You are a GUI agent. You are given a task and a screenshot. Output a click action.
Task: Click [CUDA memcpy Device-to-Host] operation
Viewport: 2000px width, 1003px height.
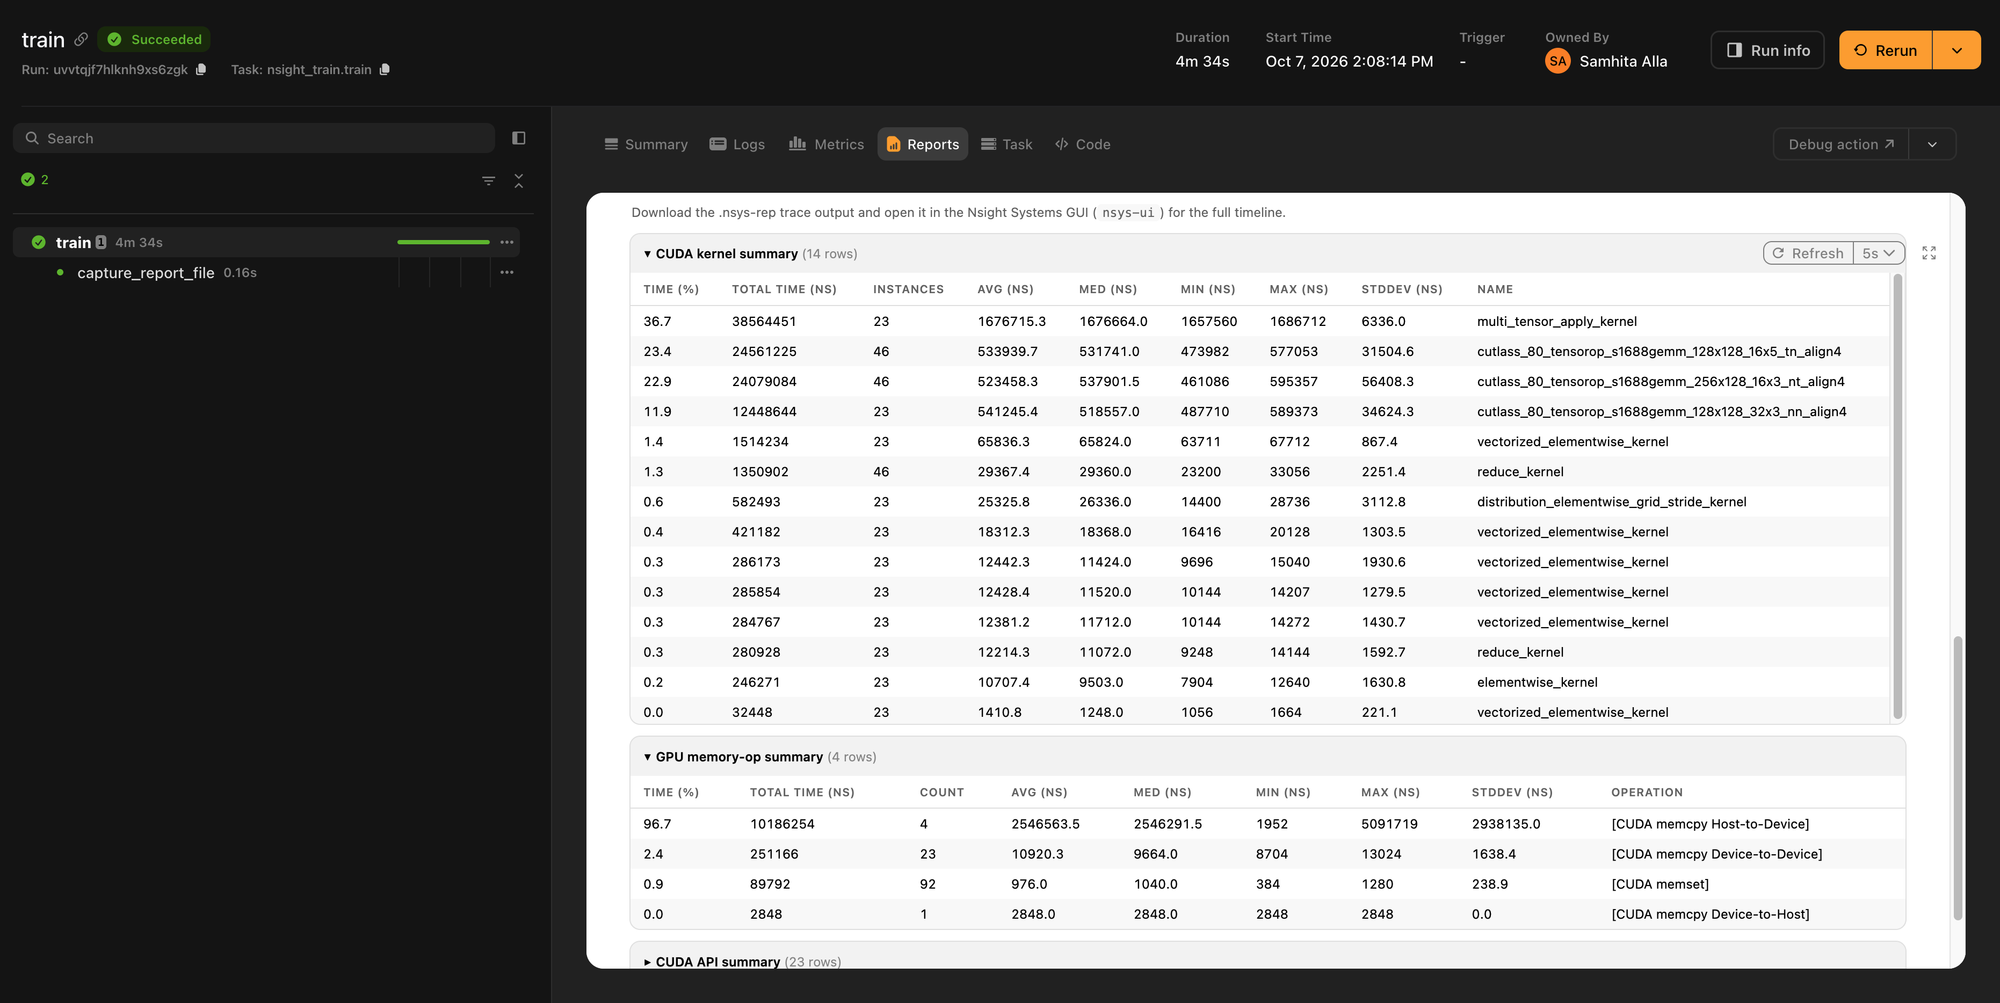tap(1710, 914)
